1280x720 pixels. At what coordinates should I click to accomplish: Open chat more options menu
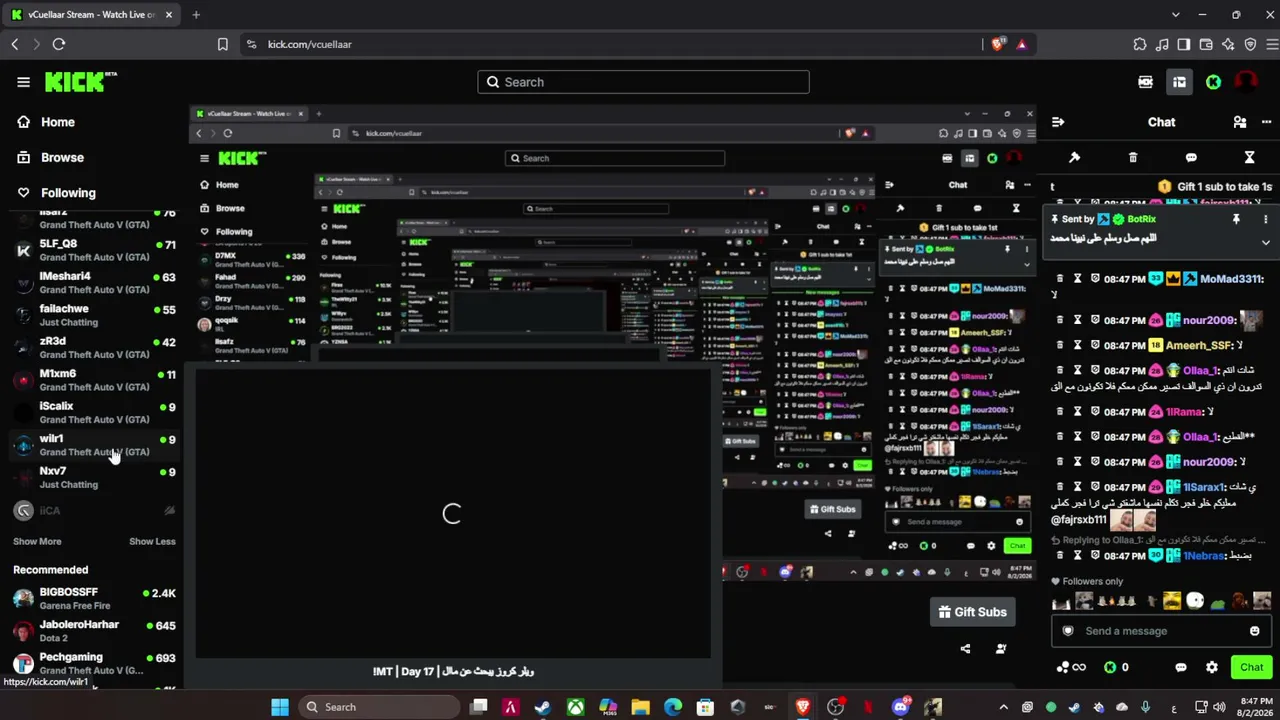[x=1268, y=122]
